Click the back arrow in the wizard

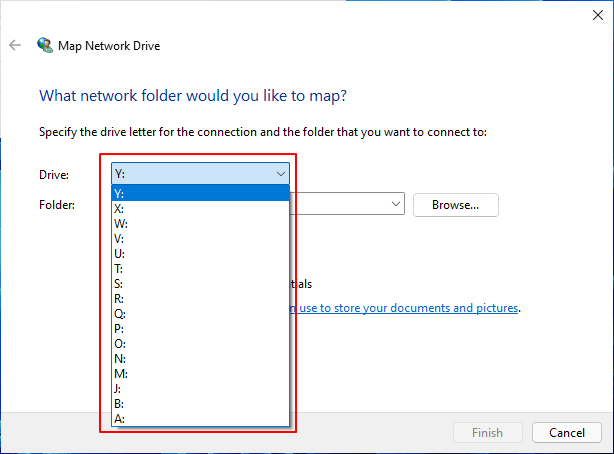coord(15,45)
